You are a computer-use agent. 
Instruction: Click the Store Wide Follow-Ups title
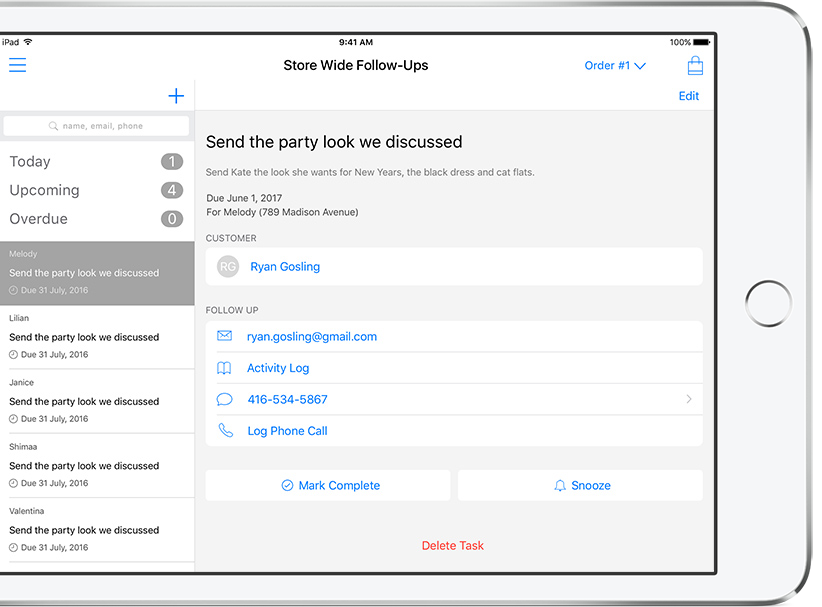click(356, 66)
